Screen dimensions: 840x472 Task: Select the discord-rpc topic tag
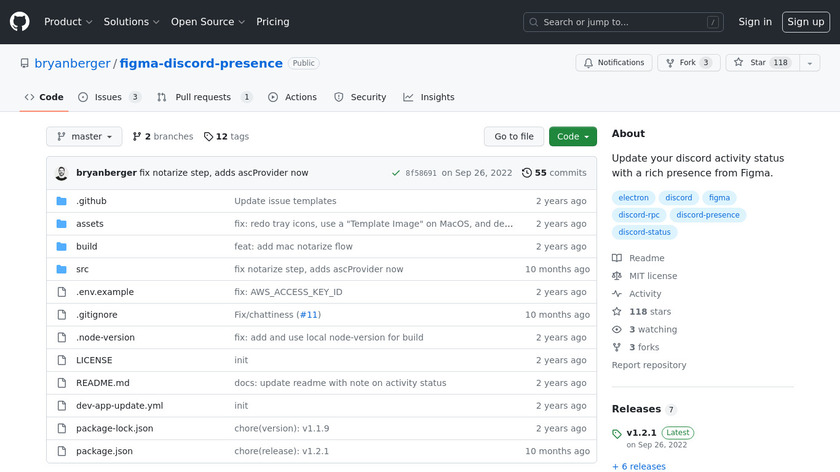[x=639, y=215]
